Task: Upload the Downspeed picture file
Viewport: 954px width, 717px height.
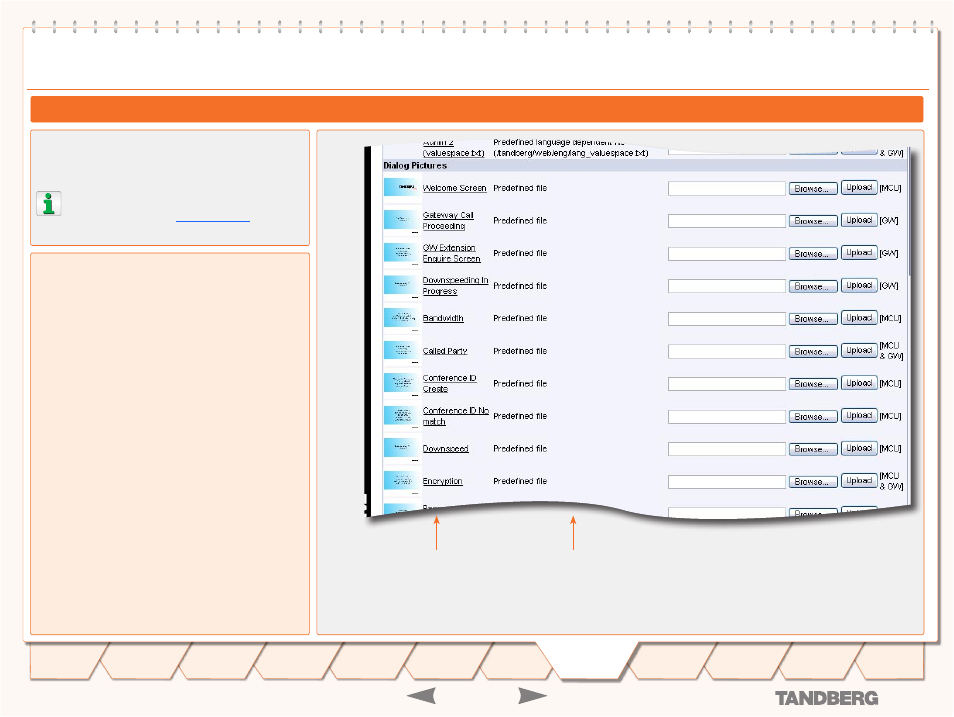Action: pos(859,448)
